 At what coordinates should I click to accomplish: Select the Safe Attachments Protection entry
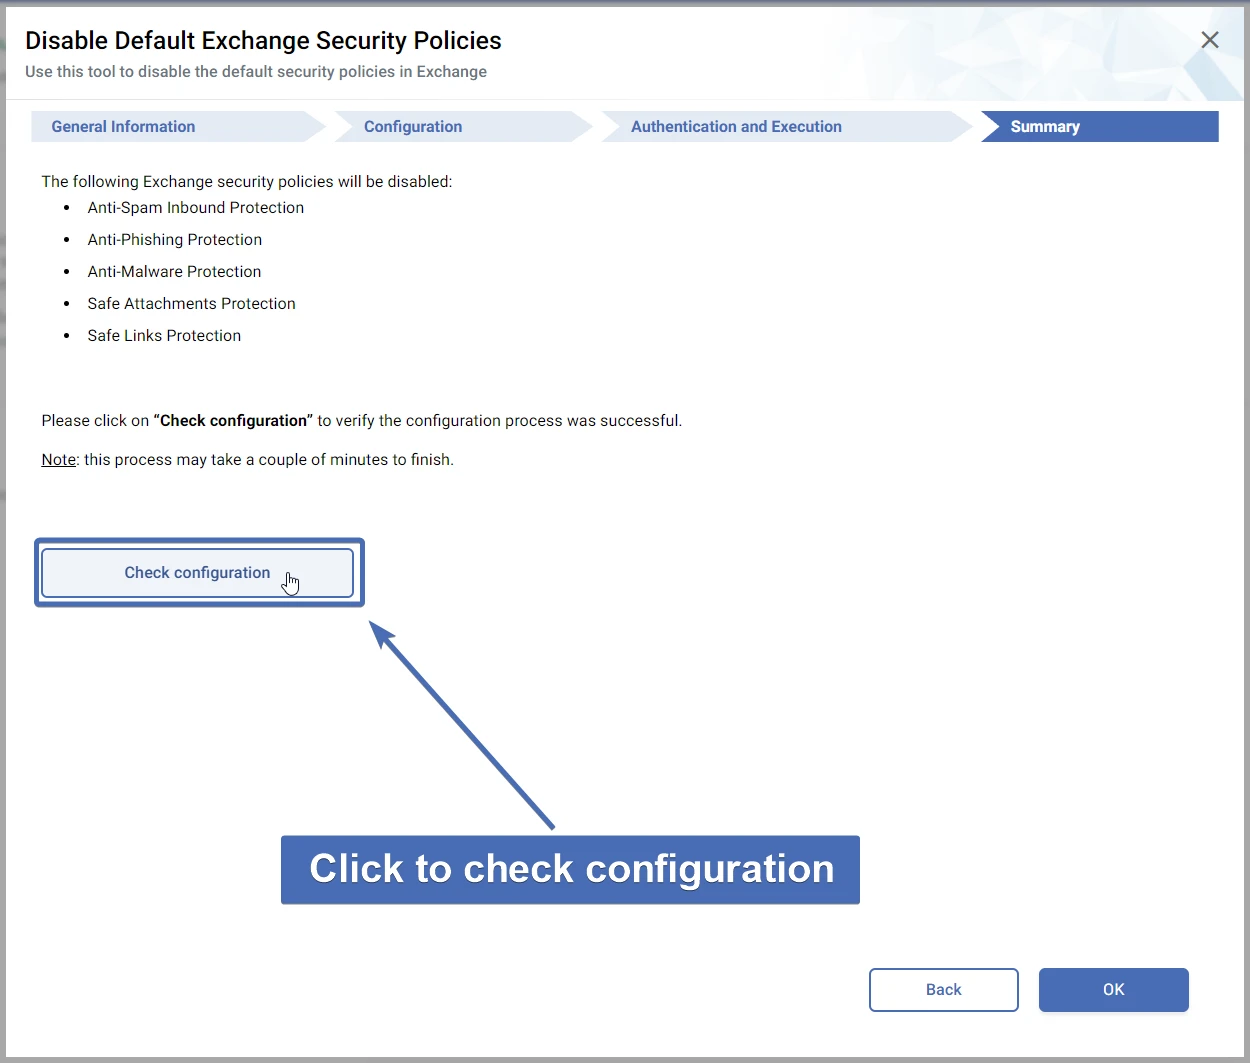(191, 304)
